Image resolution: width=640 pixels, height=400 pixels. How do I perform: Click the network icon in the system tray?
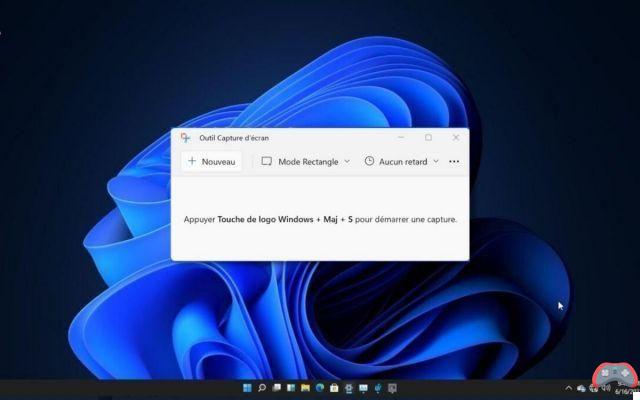593,388
